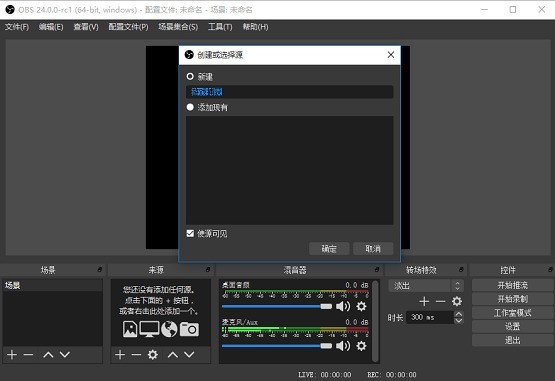Screen dimensions: 555x381
Task: Mute the 麦克风/Aux speaker icon
Action: [x=343, y=346]
